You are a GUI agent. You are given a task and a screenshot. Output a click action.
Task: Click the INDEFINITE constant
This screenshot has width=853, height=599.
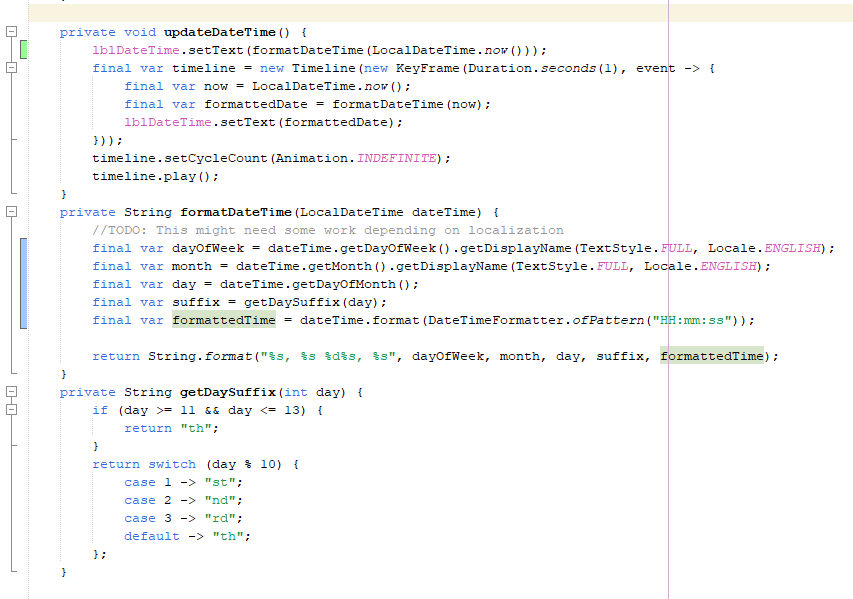pos(397,158)
